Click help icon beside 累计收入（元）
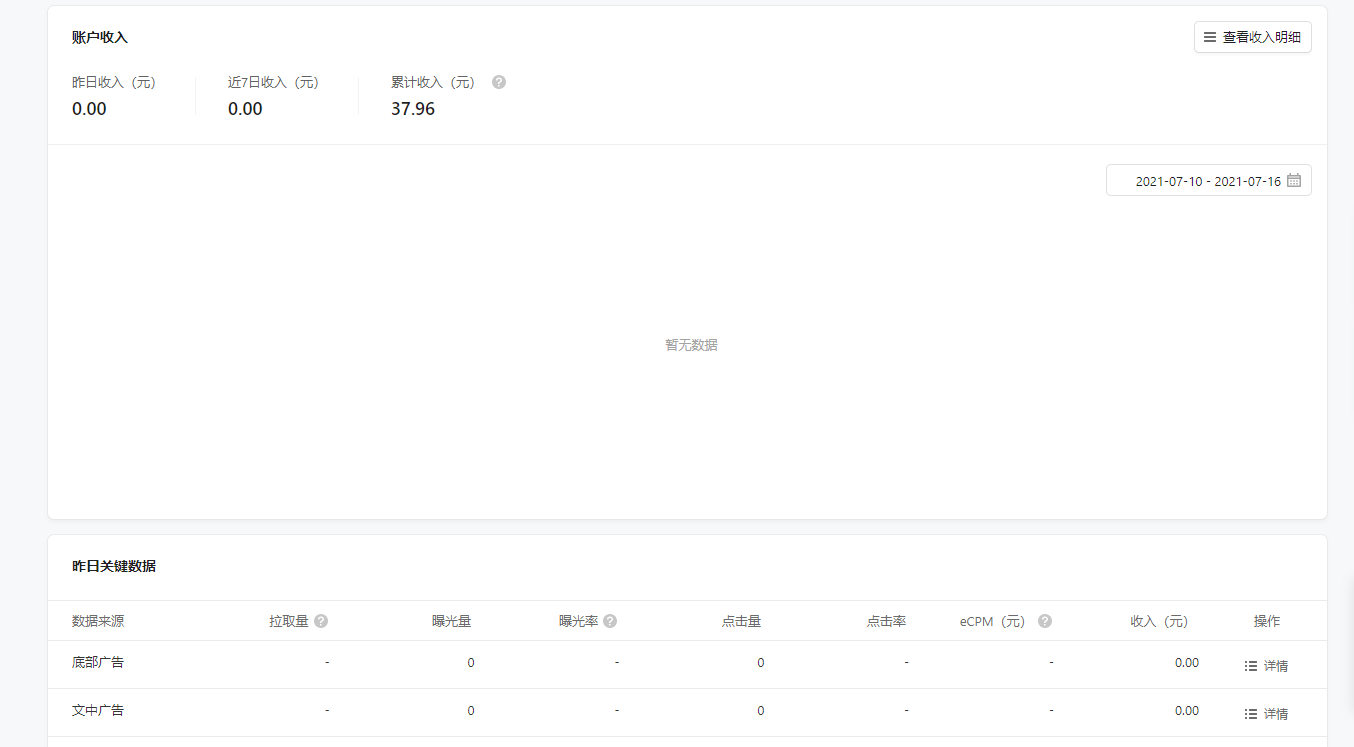Viewport: 1354px width, 747px height. [x=499, y=82]
